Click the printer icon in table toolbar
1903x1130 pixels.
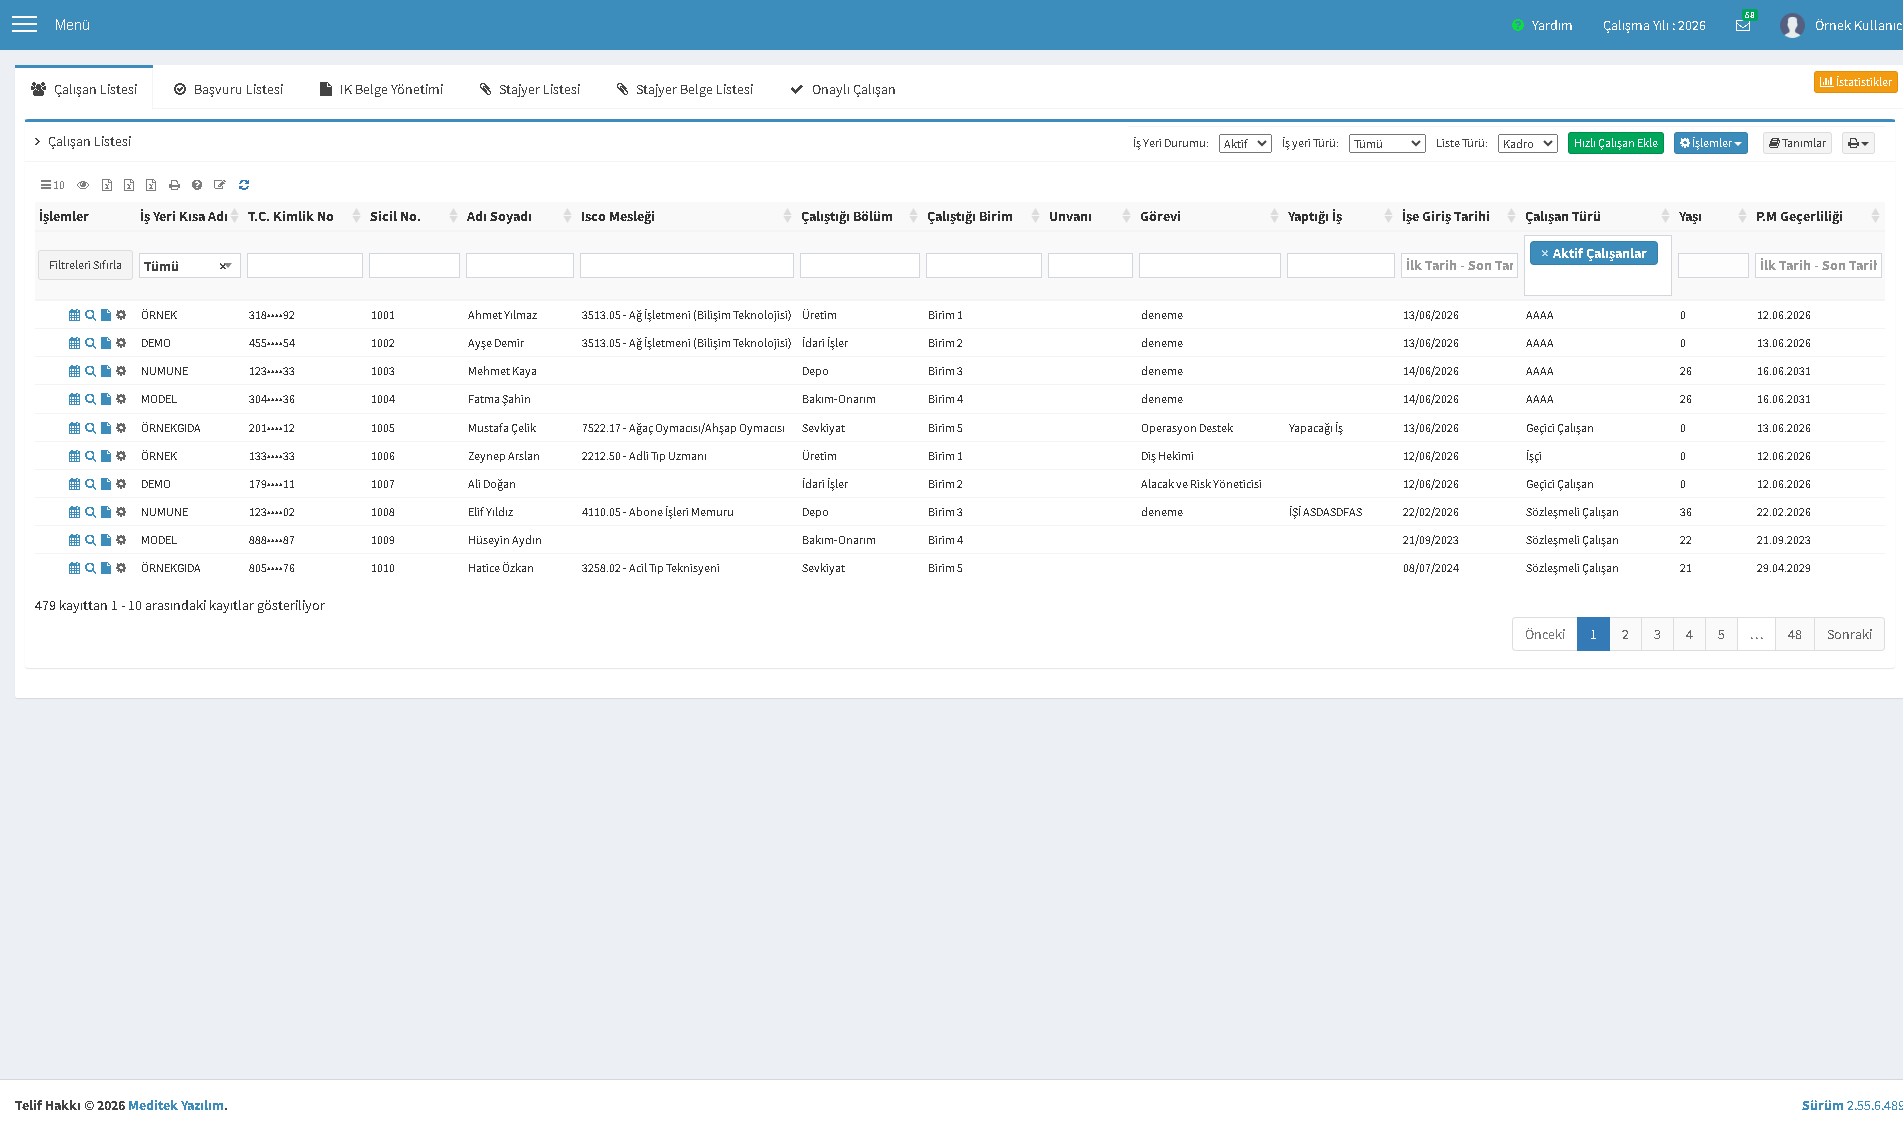tap(174, 185)
